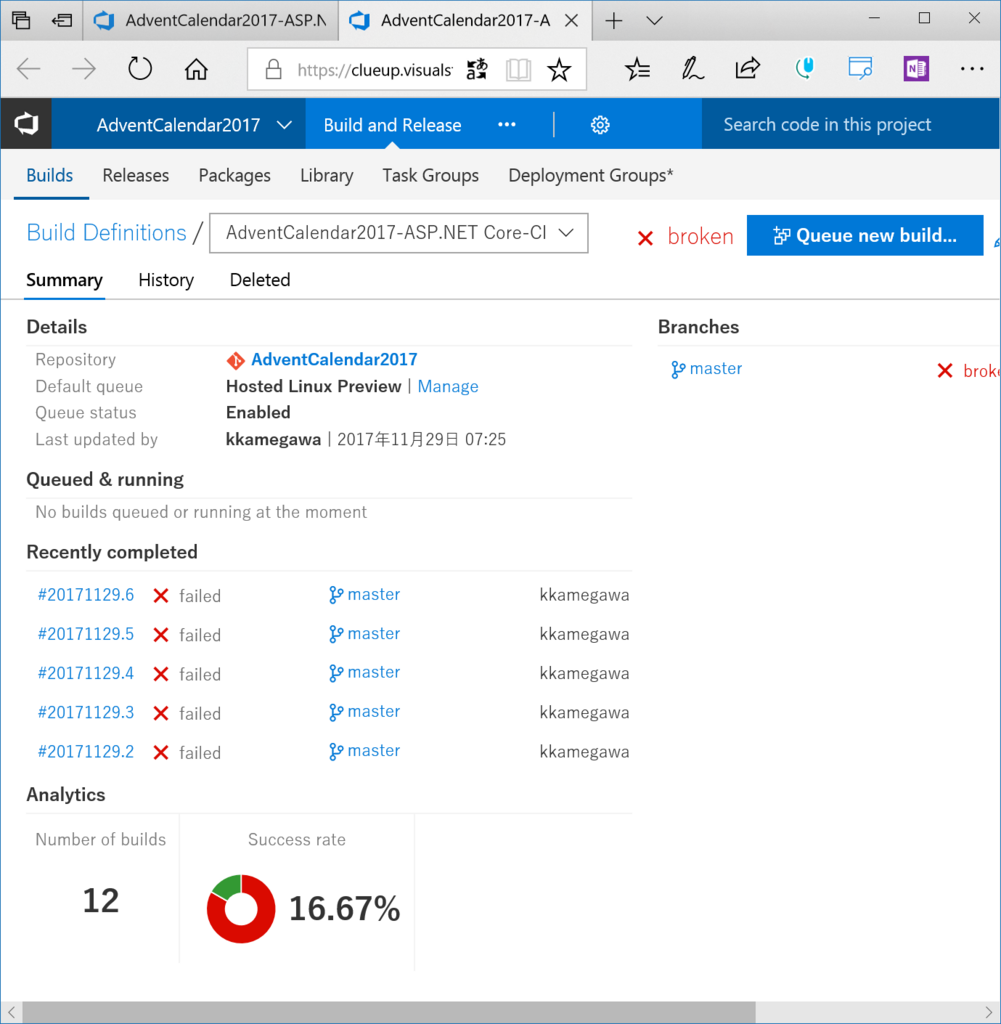Open the Visual Studio Team Services home logo
This screenshot has width=1001, height=1024.
[x=26, y=124]
